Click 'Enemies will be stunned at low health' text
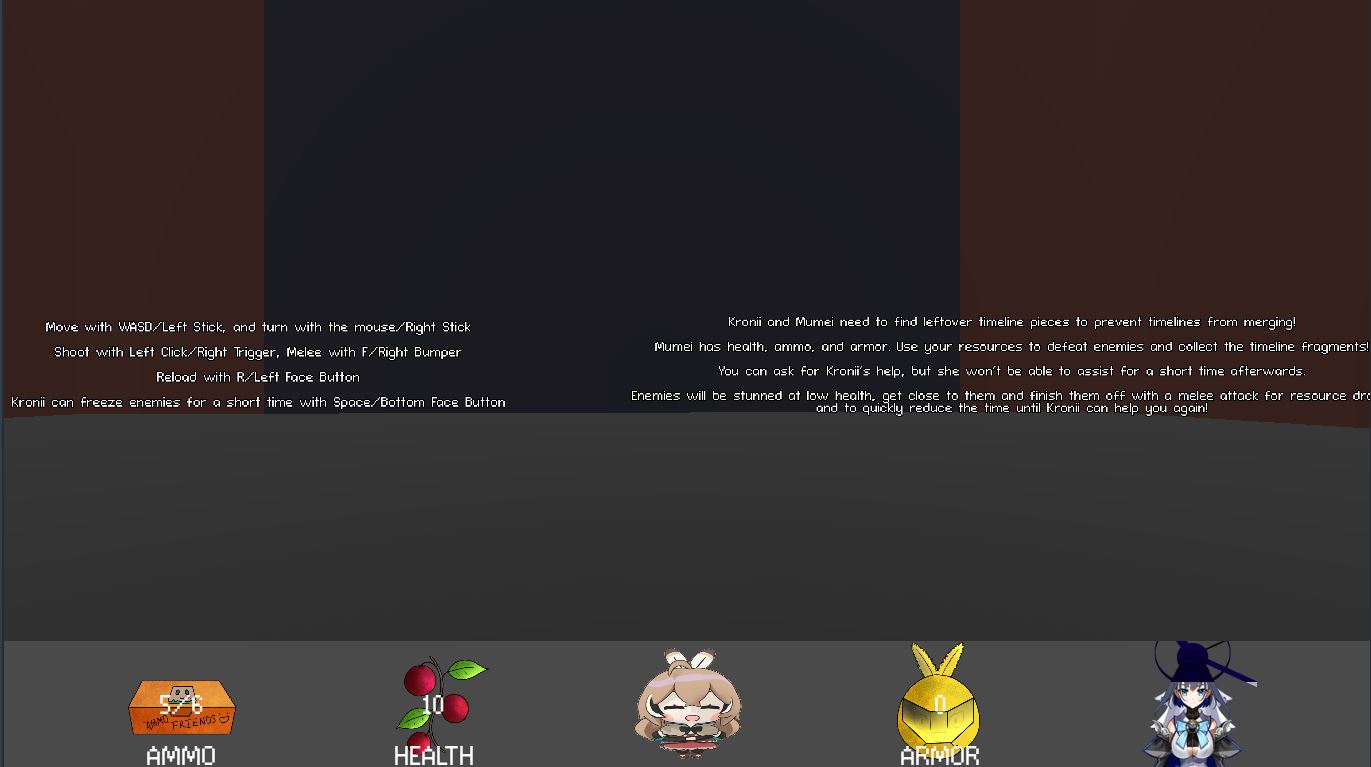Image resolution: width=1371 pixels, height=767 pixels. pos(1001,396)
